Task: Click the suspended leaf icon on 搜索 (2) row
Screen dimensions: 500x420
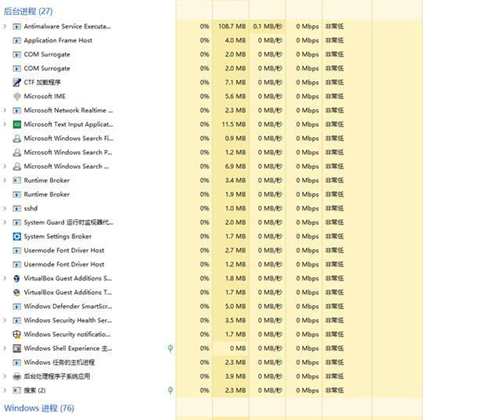Action: pyautogui.click(x=170, y=390)
